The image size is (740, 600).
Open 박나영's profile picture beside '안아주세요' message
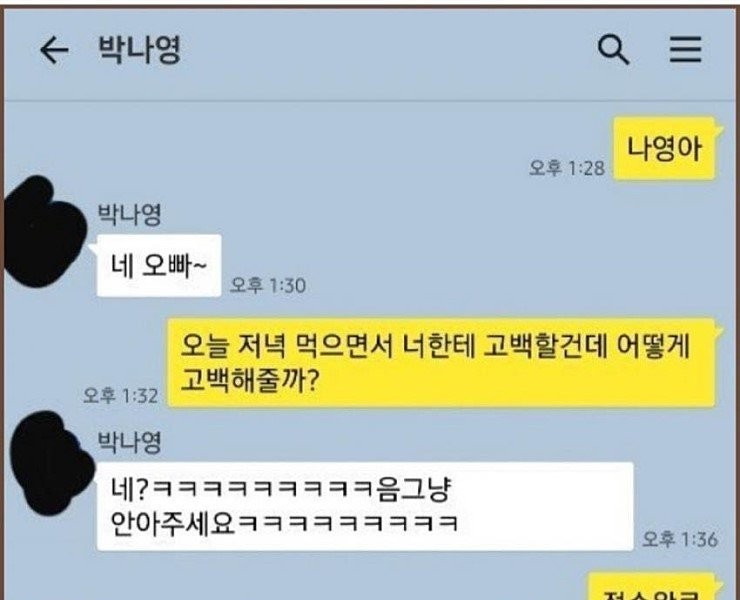click(51, 463)
